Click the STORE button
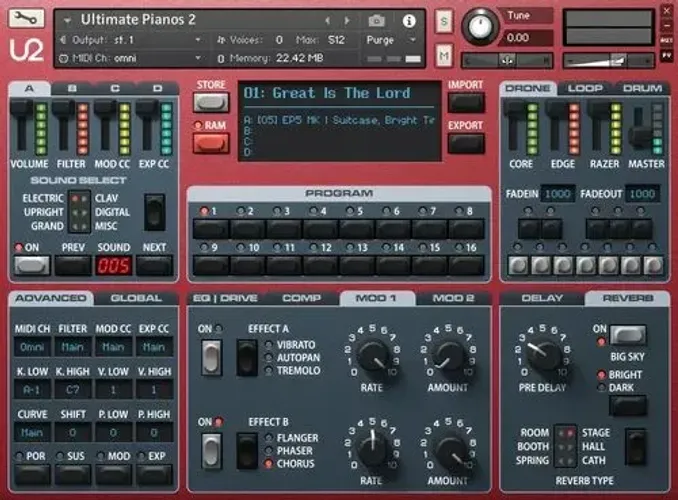Image resolution: width=678 pixels, height=500 pixels. point(211,103)
